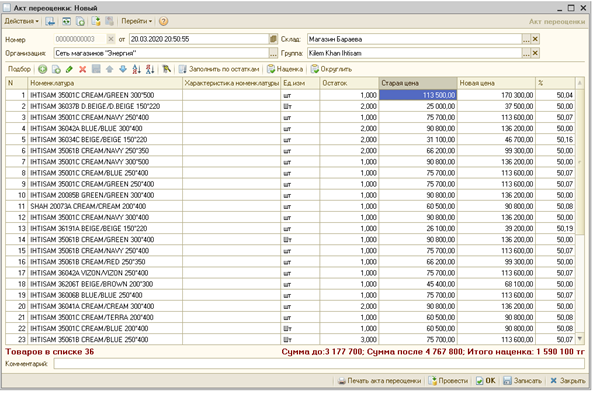Click the Организация input field
593x393 pixels.
coord(161,53)
